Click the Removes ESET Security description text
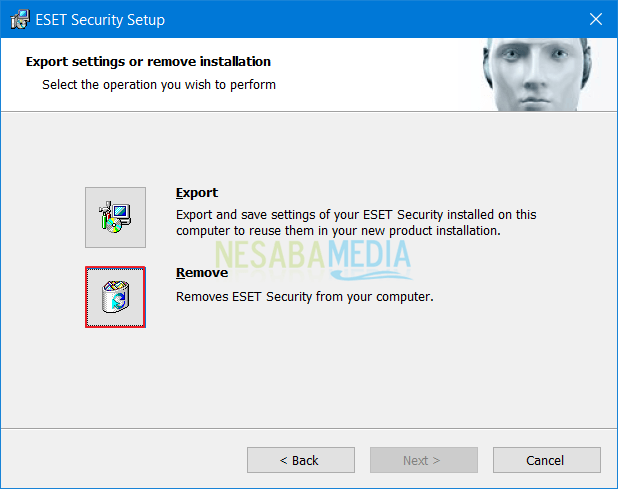 [305, 297]
